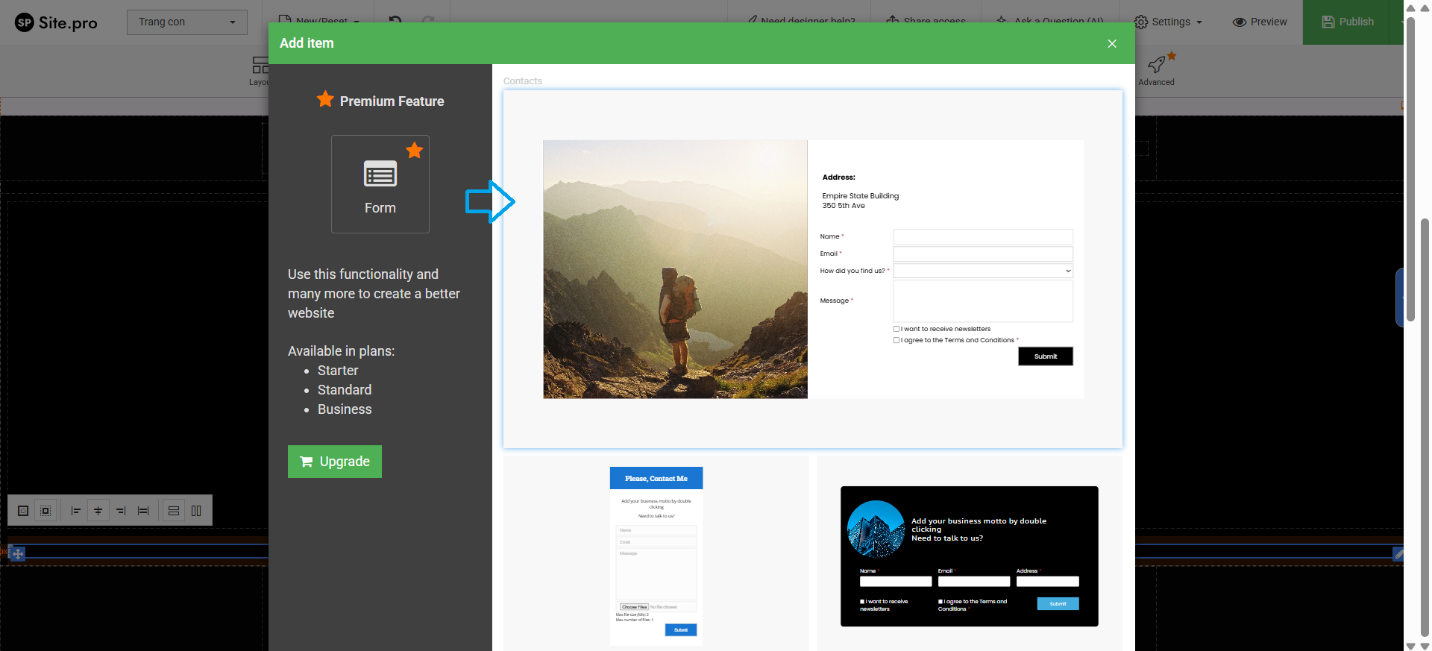1432x651 pixels.
Task: Pick the vertical stacking layout icon
Action: coord(174,511)
